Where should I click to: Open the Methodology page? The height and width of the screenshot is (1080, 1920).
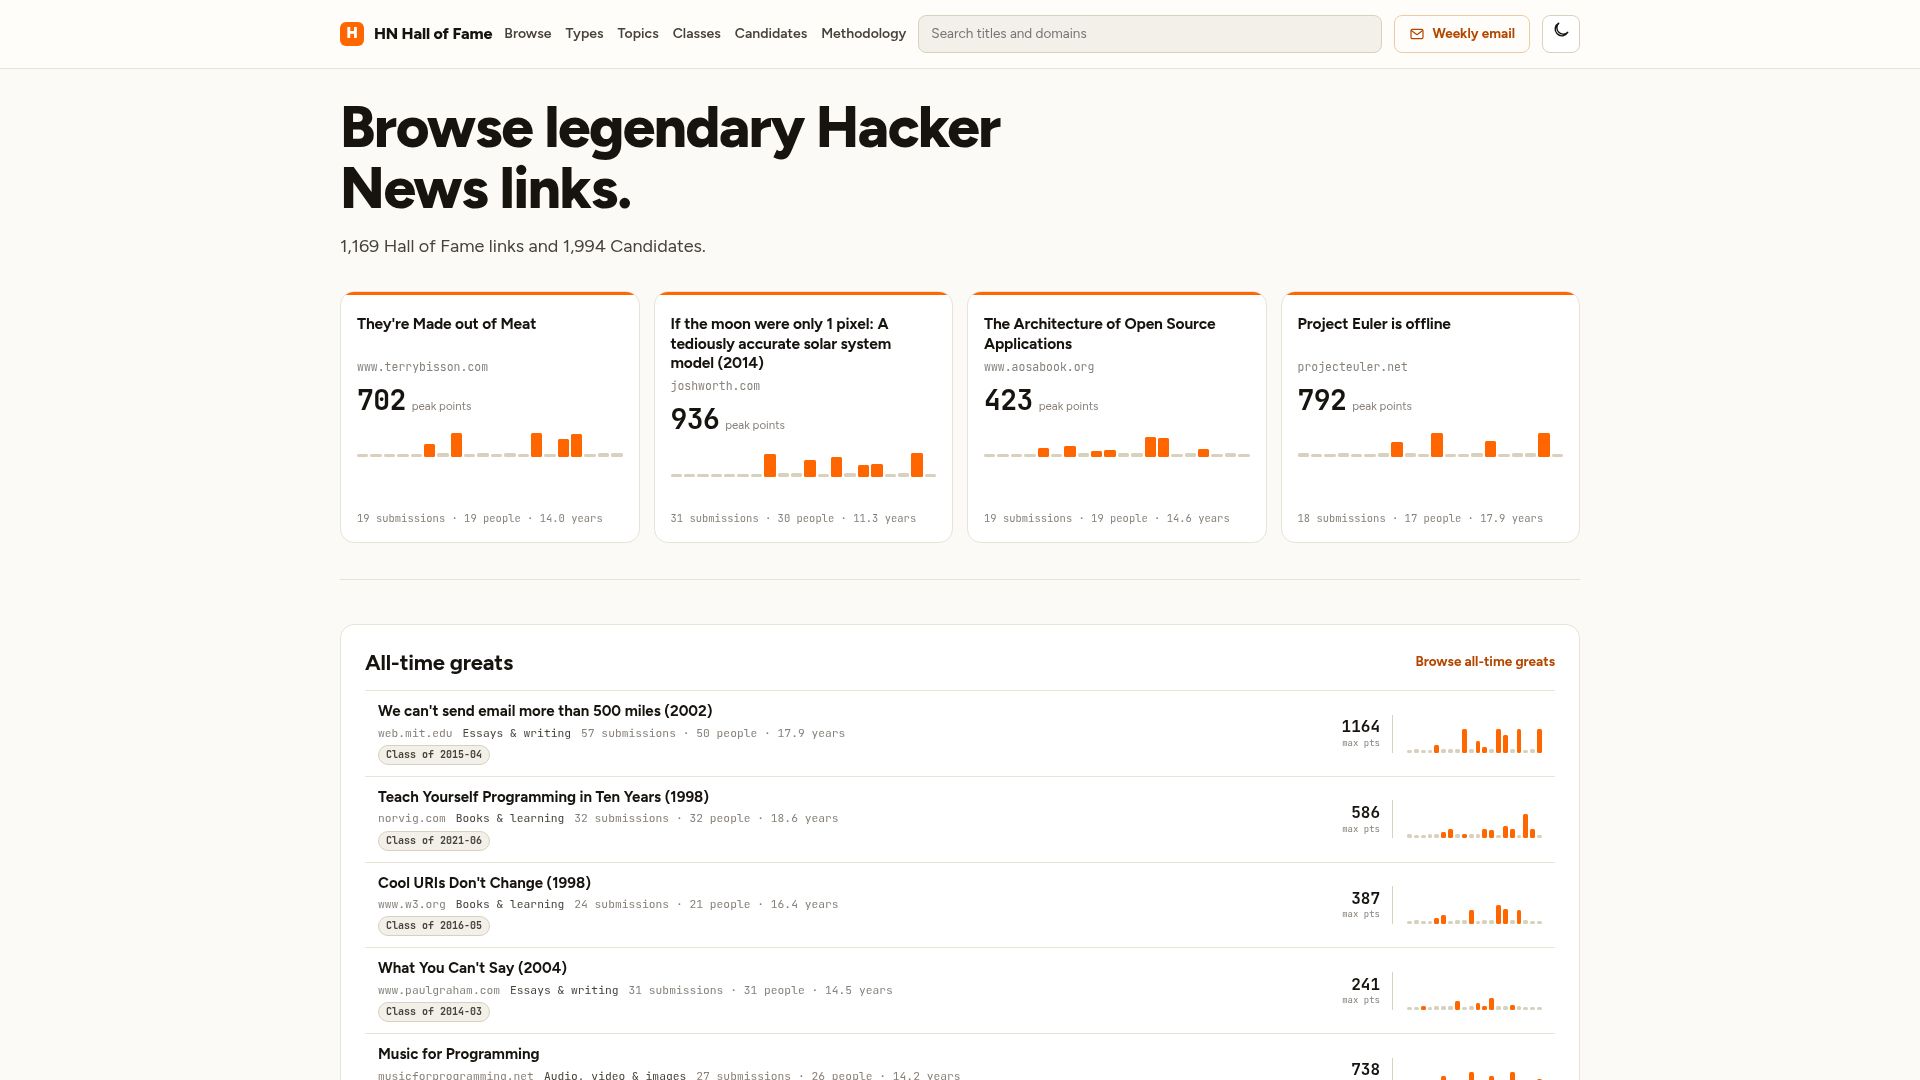point(864,34)
